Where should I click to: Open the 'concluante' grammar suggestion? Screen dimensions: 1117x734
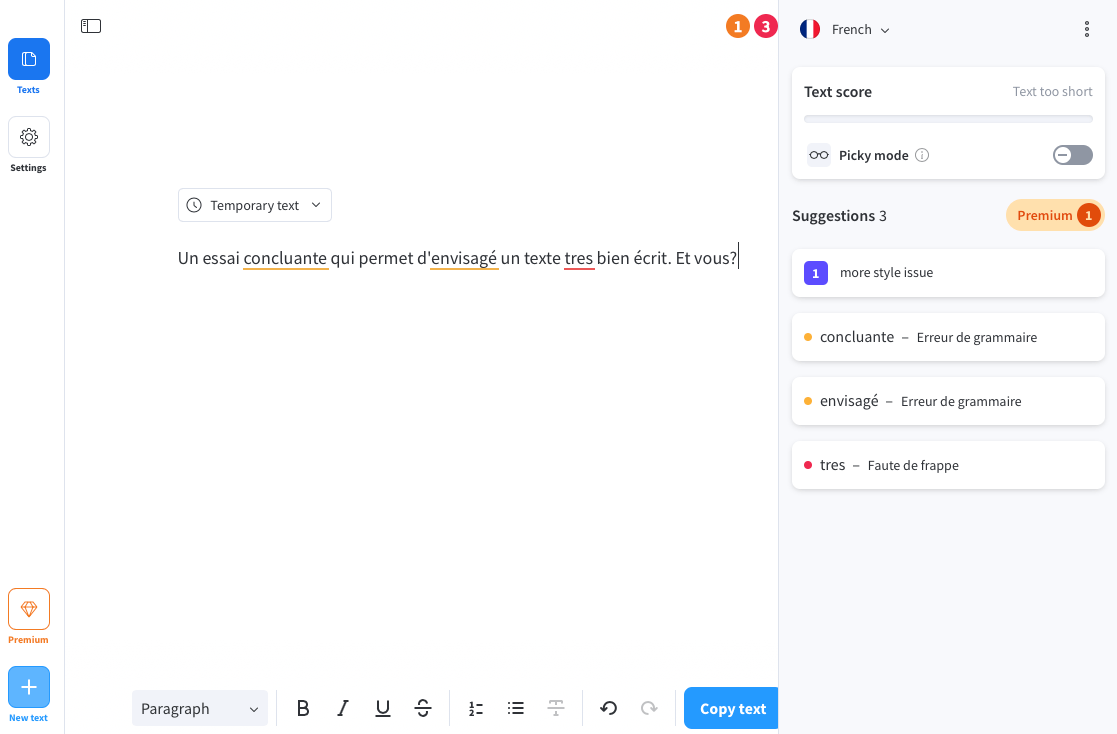pyautogui.click(x=948, y=337)
